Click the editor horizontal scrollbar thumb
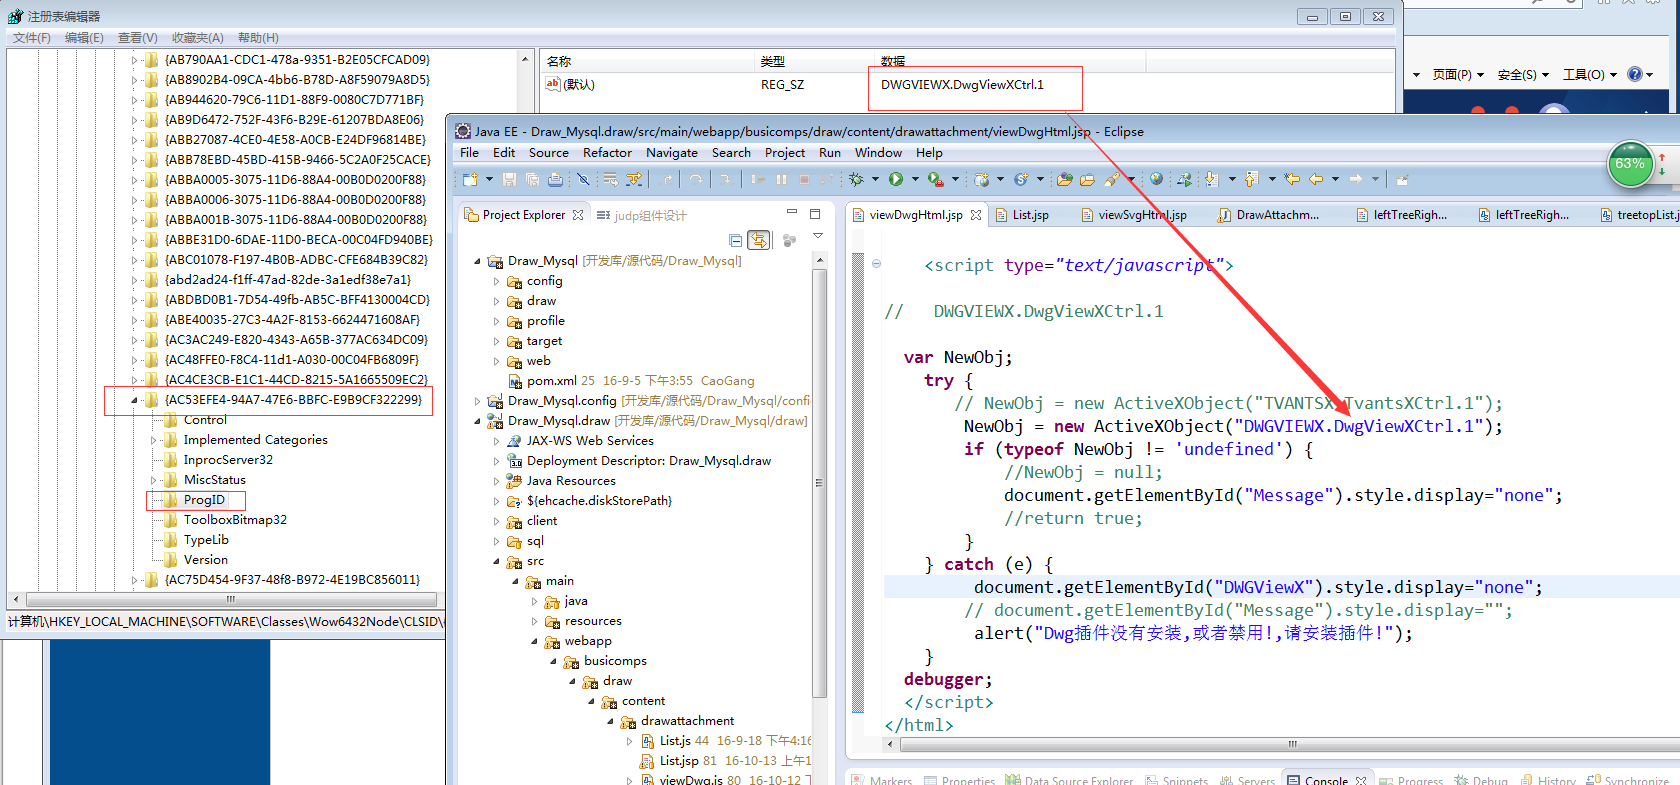 tap(1292, 744)
